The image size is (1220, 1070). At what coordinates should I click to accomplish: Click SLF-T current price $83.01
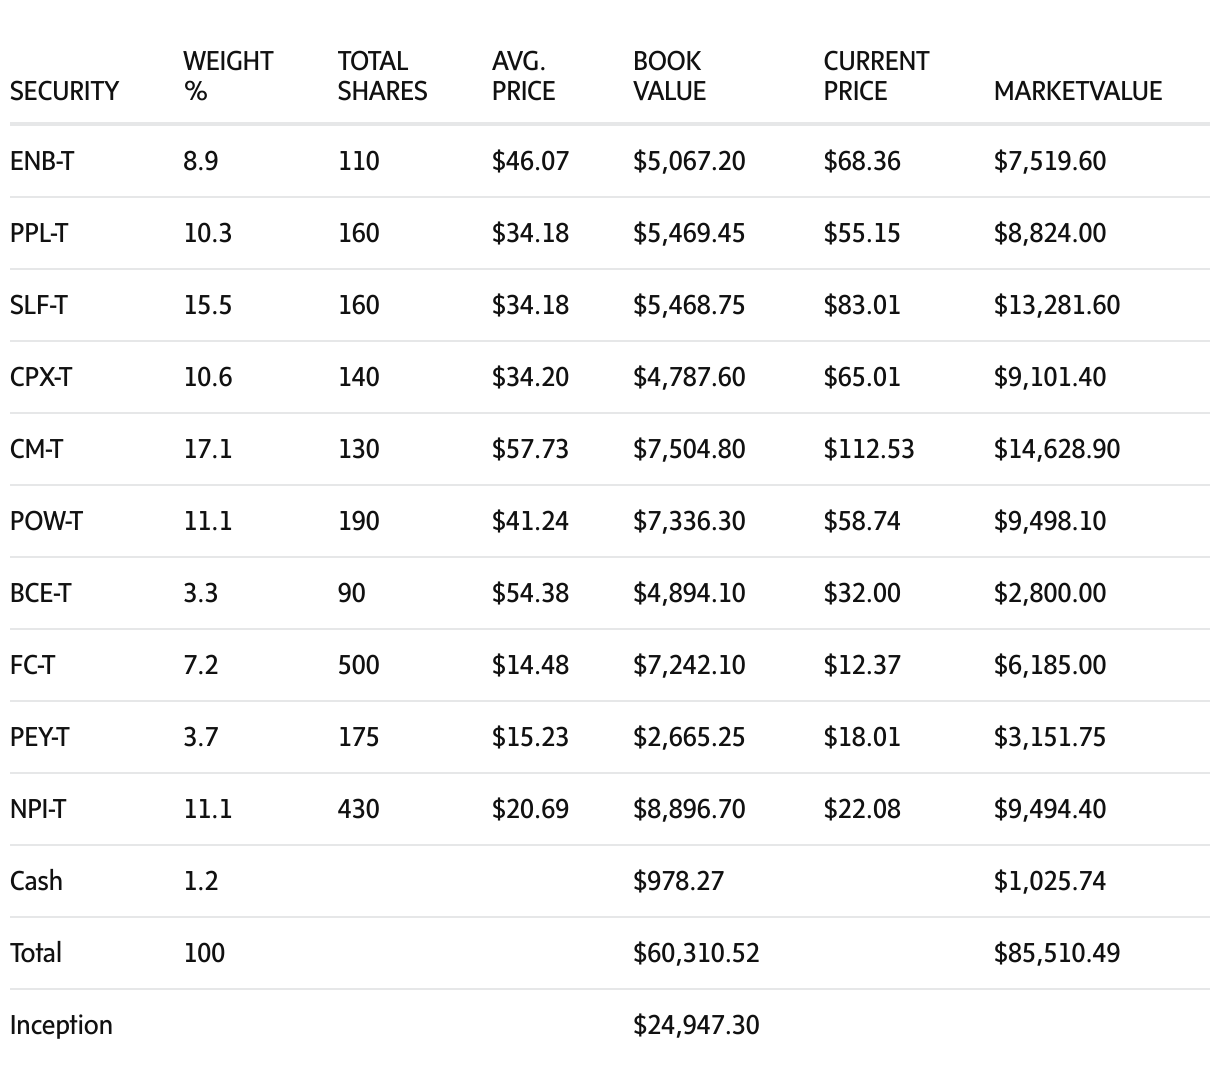click(x=861, y=305)
